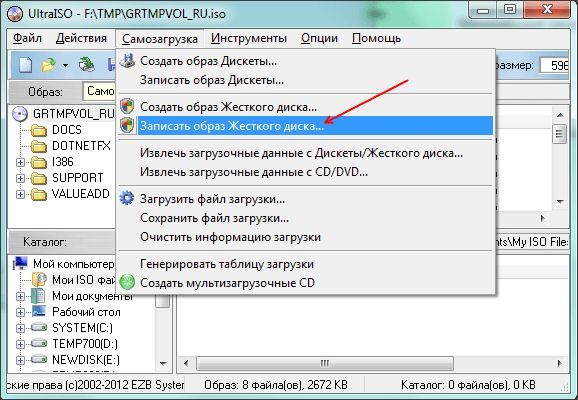
Task: Expand the I386 folder node
Action: coord(21,162)
